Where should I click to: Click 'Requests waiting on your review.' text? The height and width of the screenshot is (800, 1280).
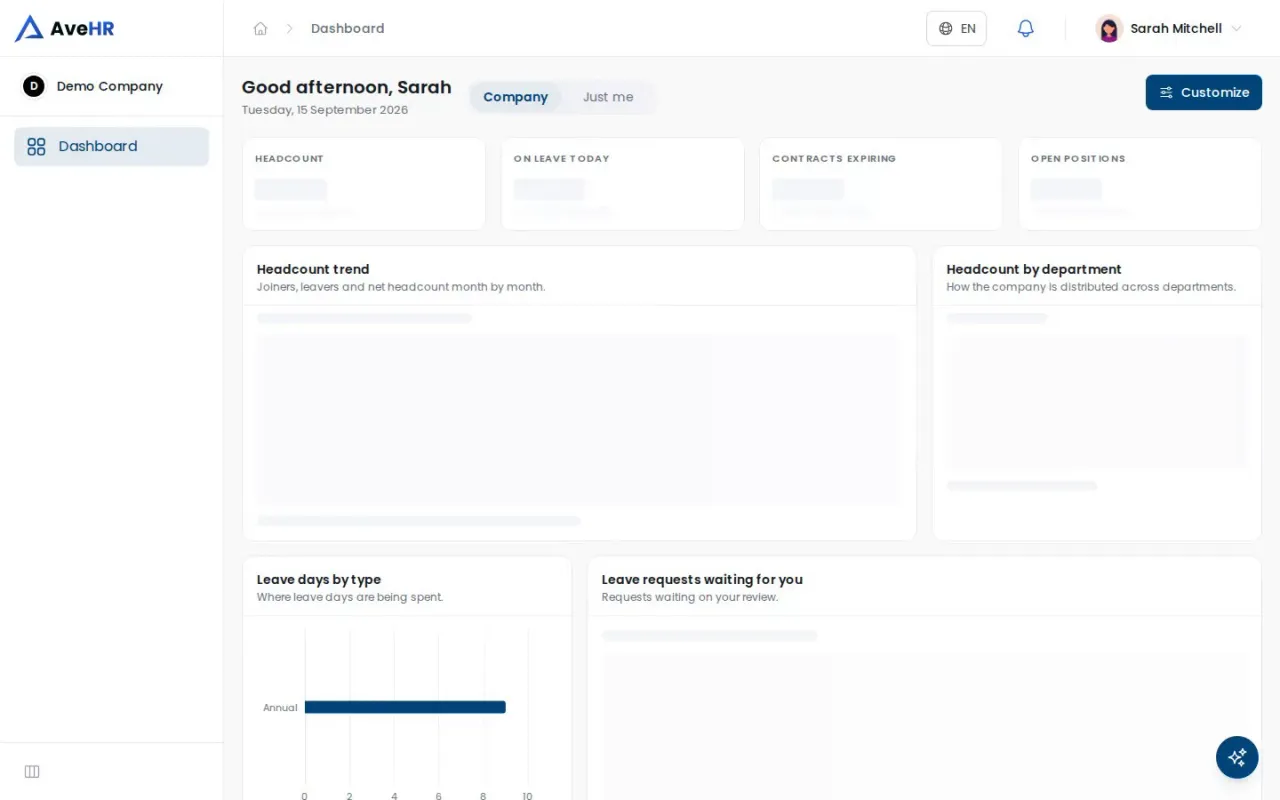coord(690,597)
